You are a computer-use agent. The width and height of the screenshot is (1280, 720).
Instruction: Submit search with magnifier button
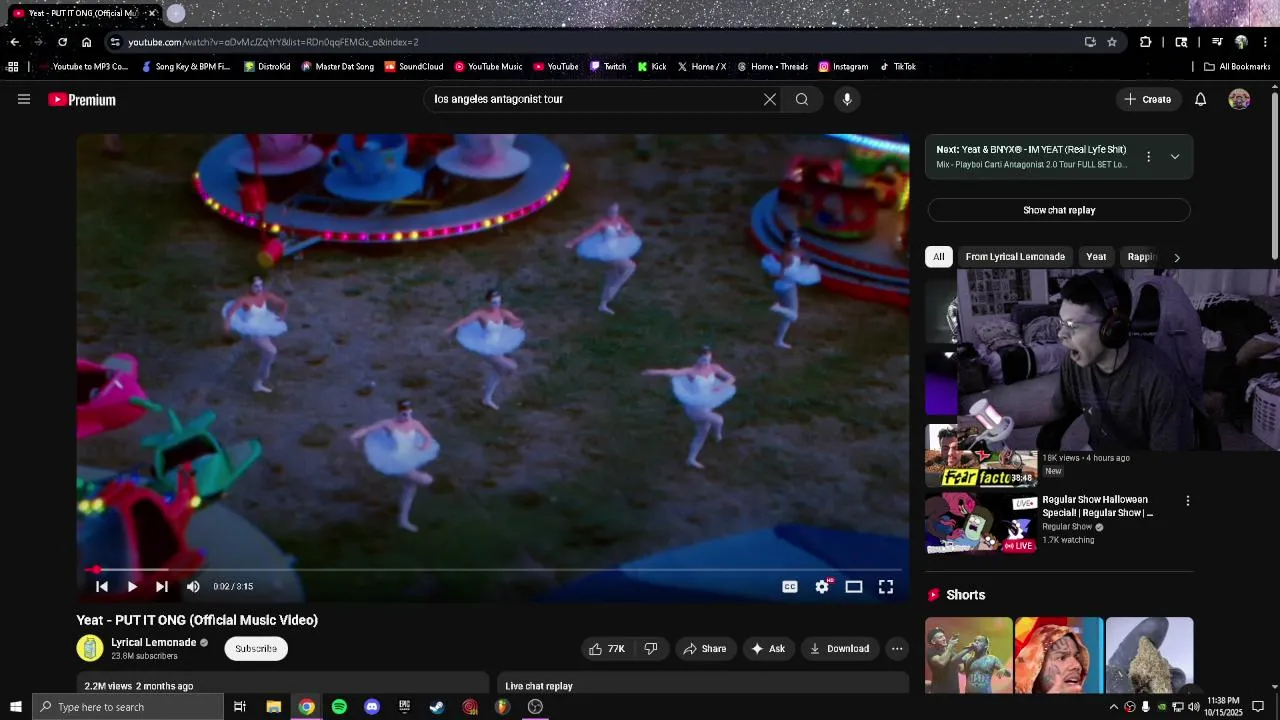pos(802,99)
